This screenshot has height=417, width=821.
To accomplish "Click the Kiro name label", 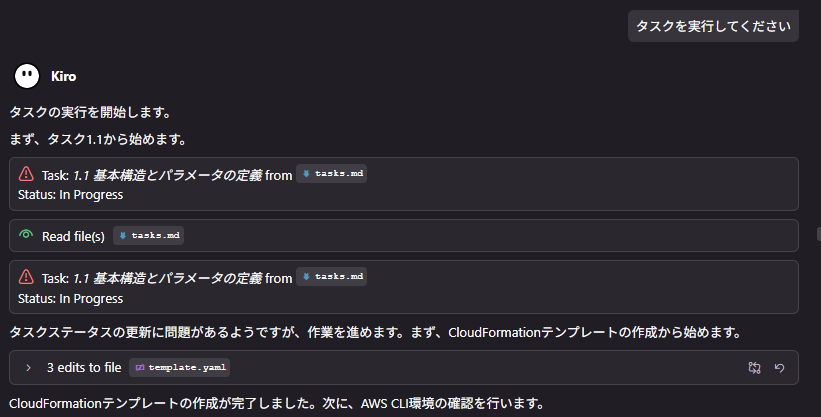I will point(64,76).
